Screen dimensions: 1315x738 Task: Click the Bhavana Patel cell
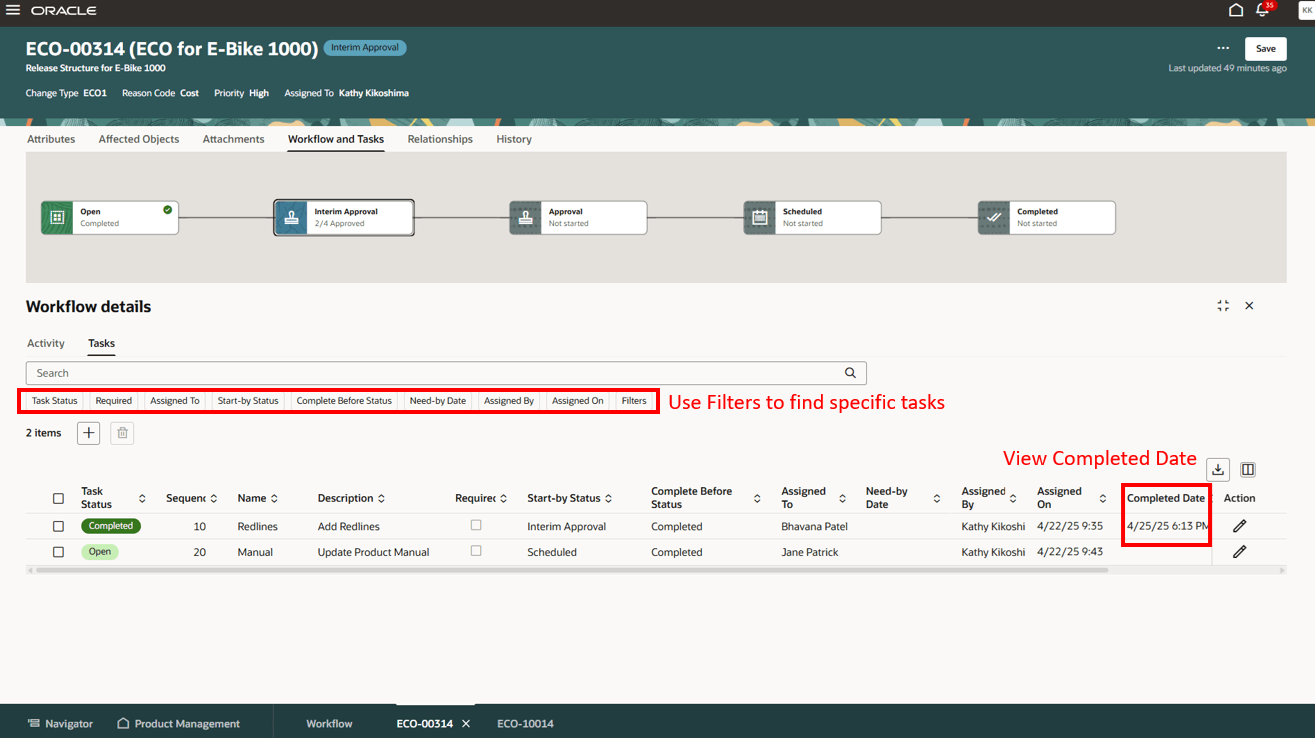click(x=814, y=526)
